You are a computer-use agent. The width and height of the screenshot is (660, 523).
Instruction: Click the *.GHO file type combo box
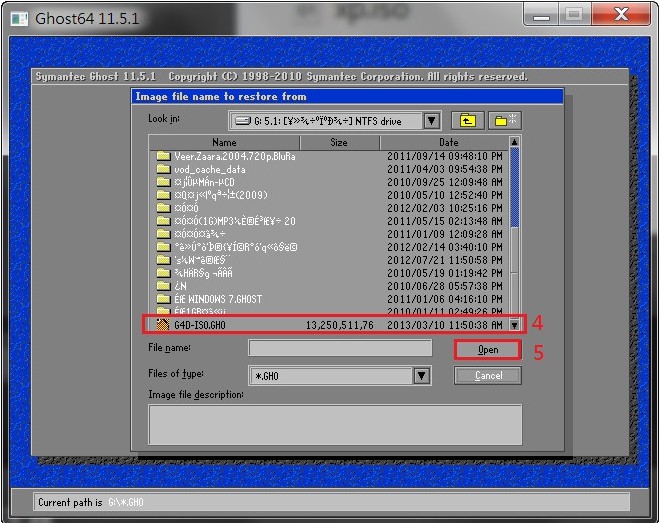click(340, 376)
